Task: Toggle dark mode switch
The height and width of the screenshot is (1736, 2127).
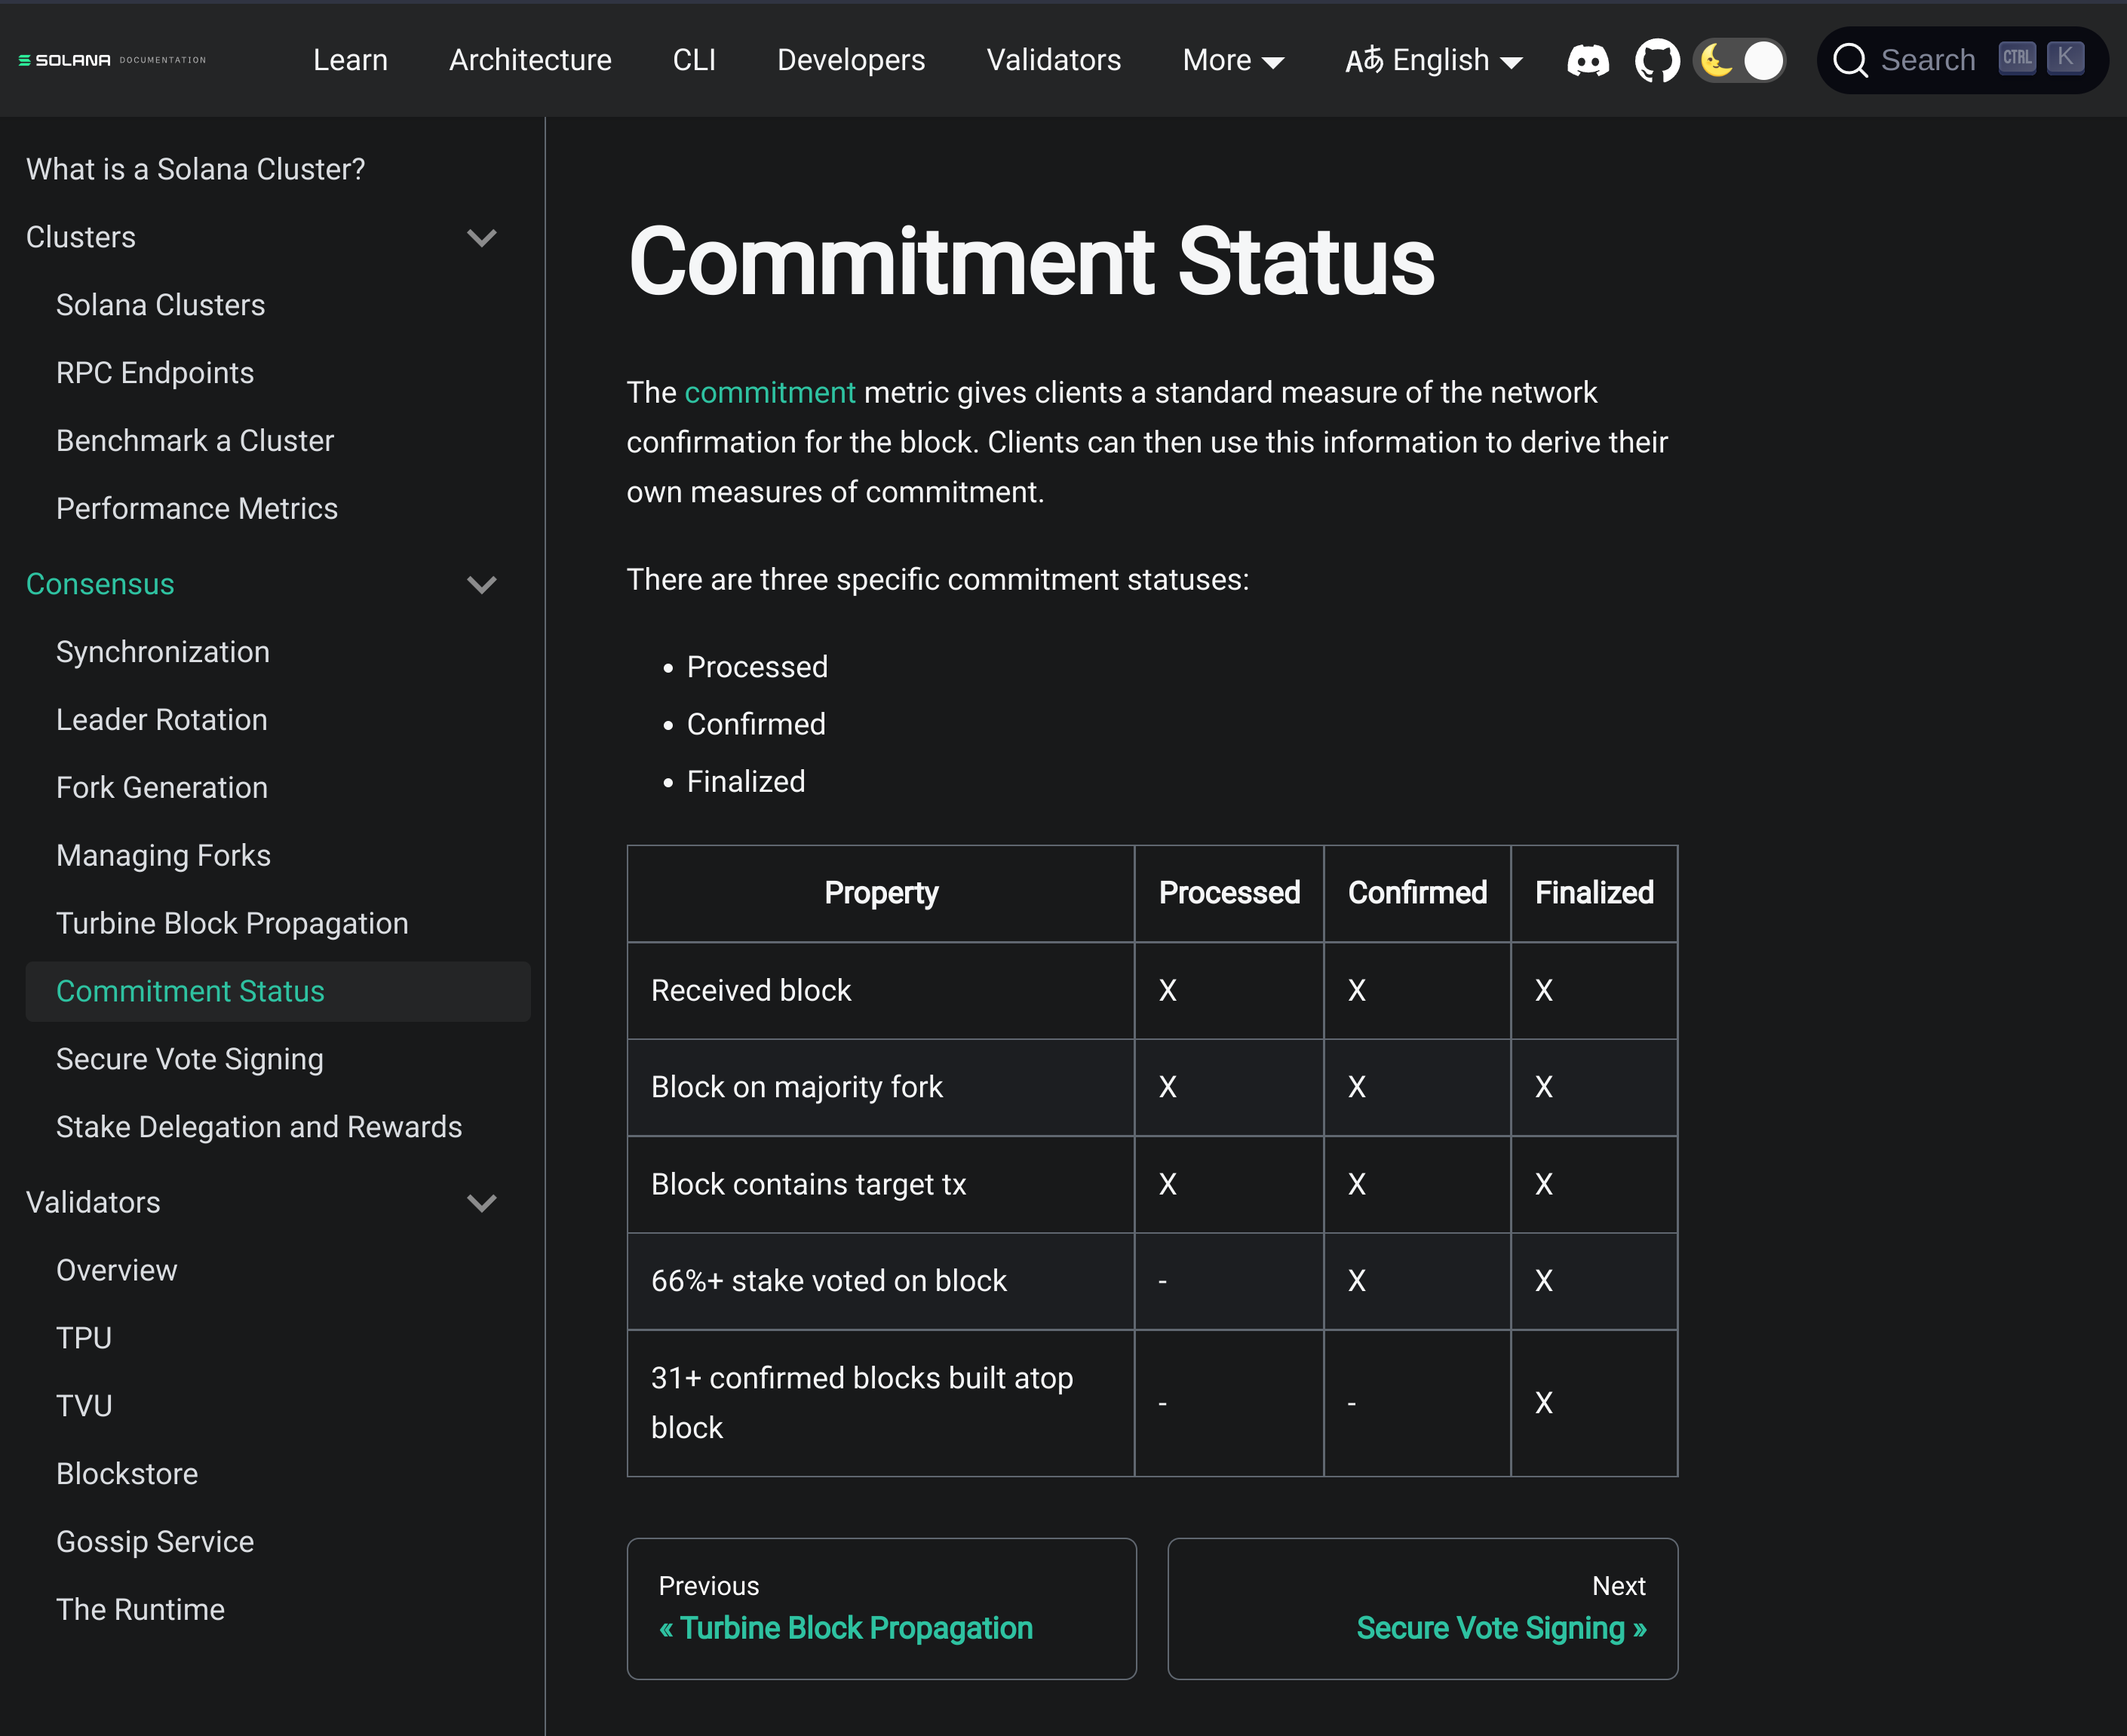Action: tap(1740, 61)
